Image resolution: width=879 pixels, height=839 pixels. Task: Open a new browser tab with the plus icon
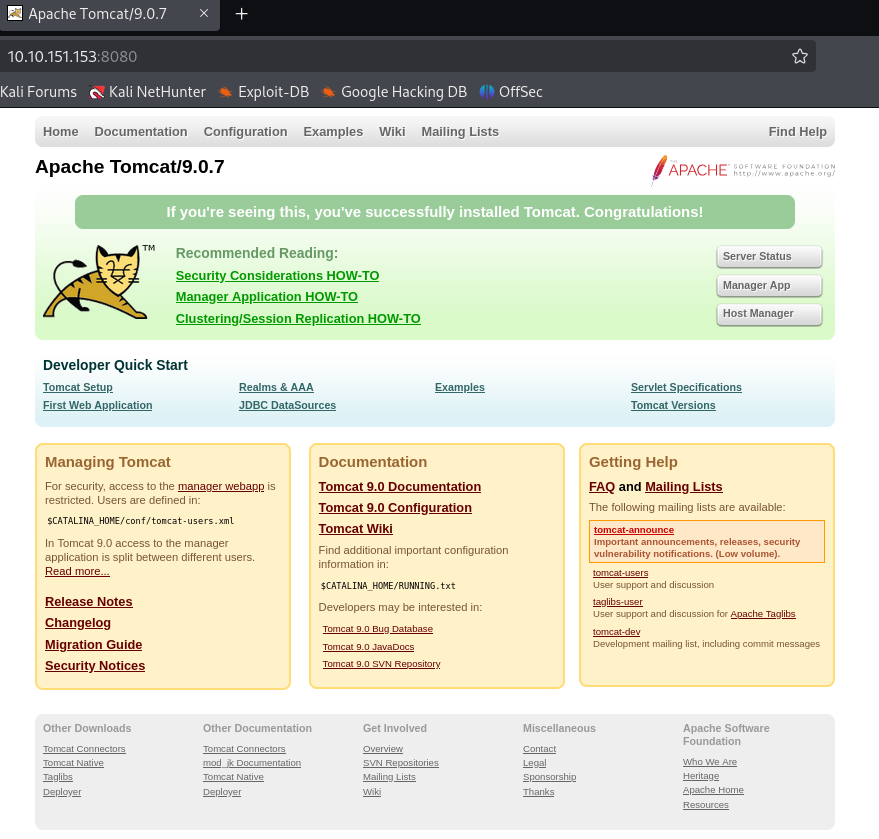242,14
